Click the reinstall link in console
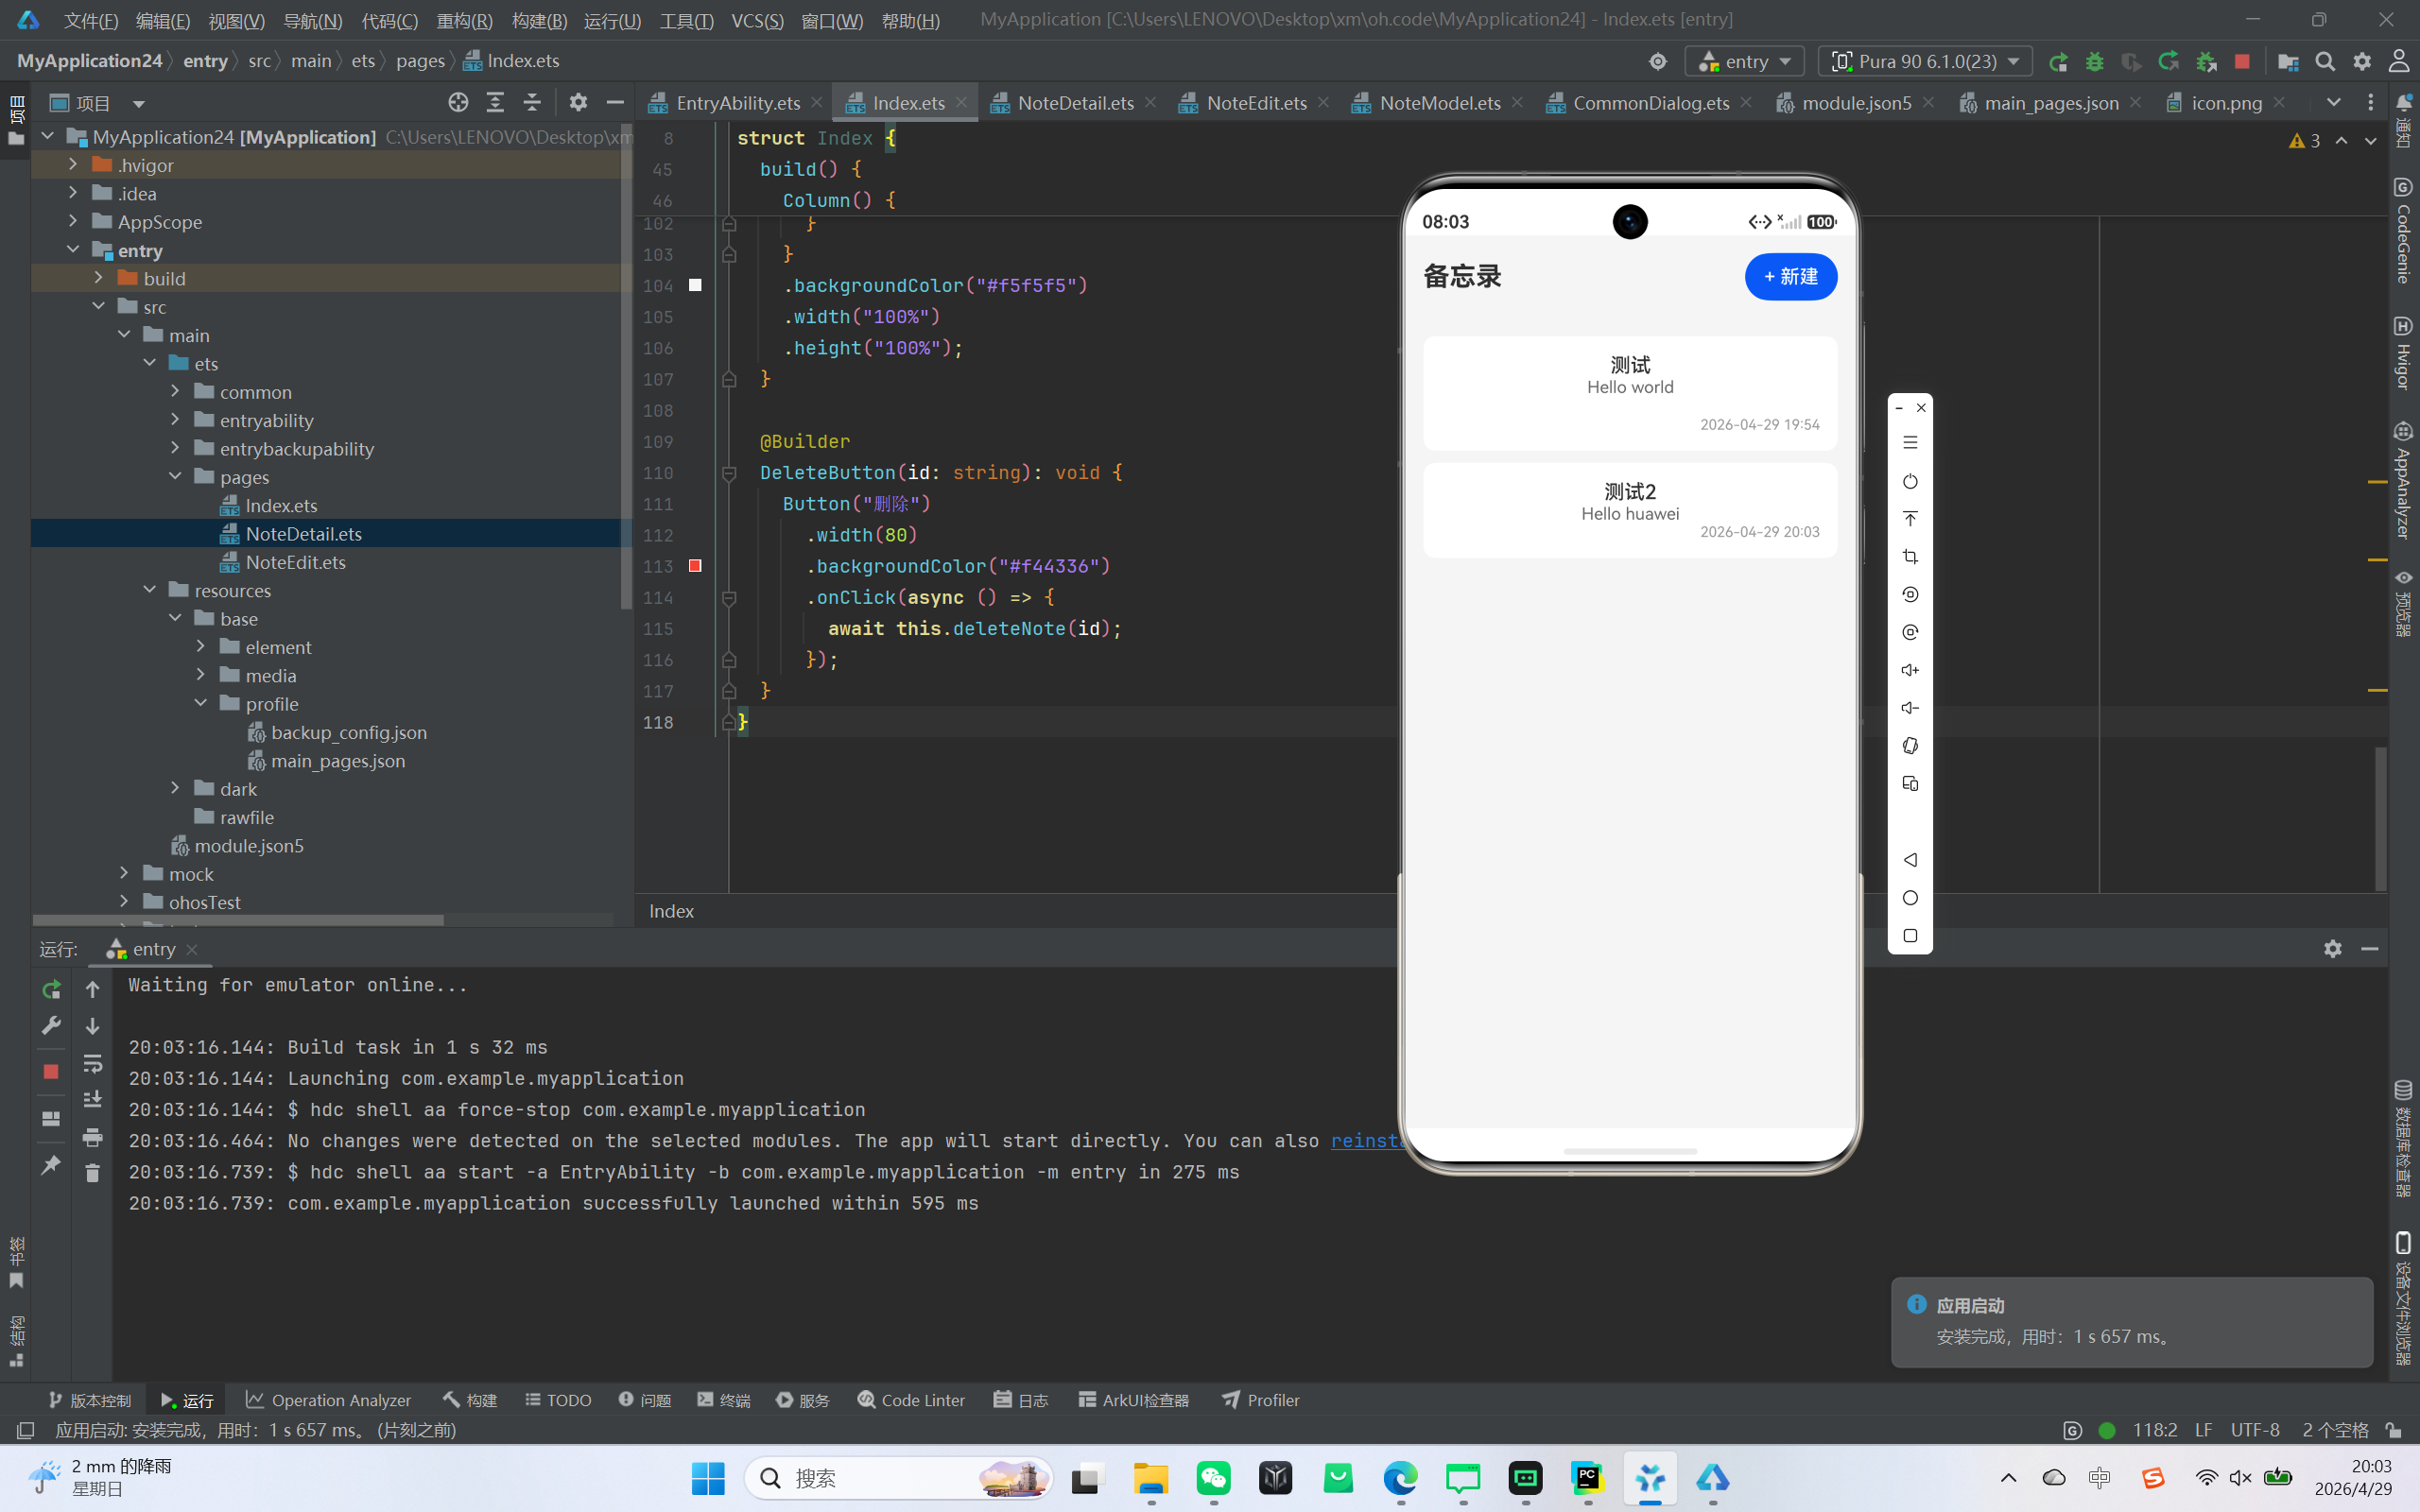 point(1366,1141)
